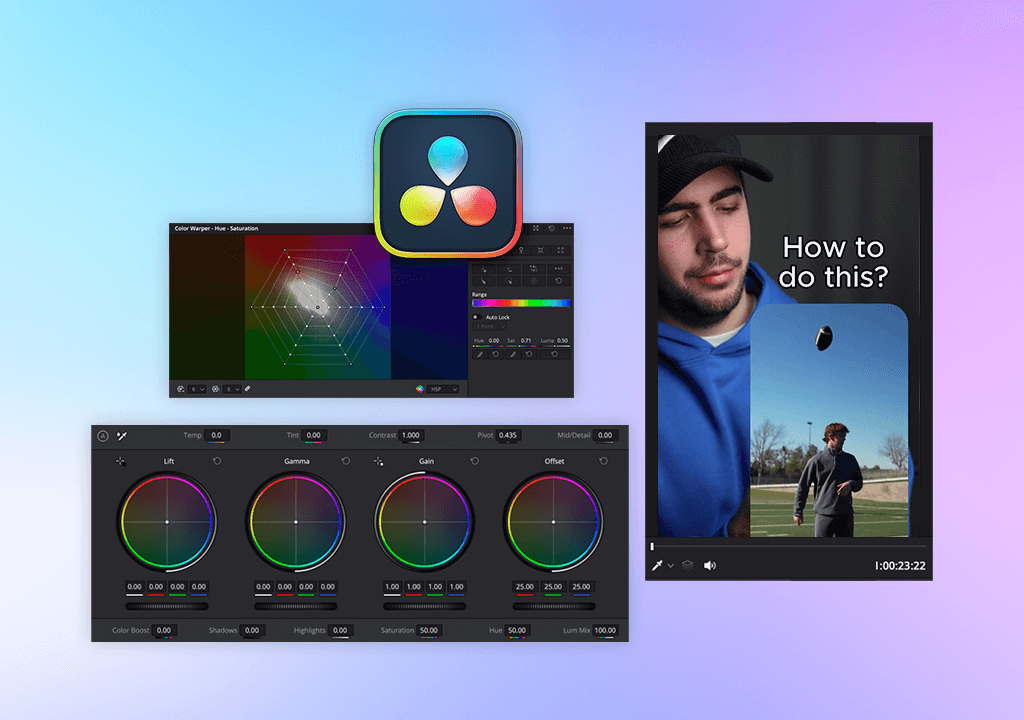This screenshot has width=1024, height=720.
Task: Open the '1 Point' dropdown under Auto Lock
Action: click(490, 327)
